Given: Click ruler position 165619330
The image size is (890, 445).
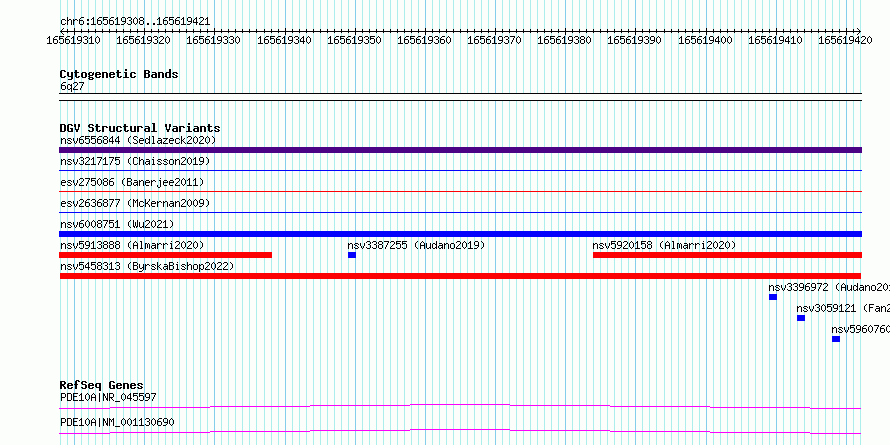Looking at the screenshot, I should (213, 40).
